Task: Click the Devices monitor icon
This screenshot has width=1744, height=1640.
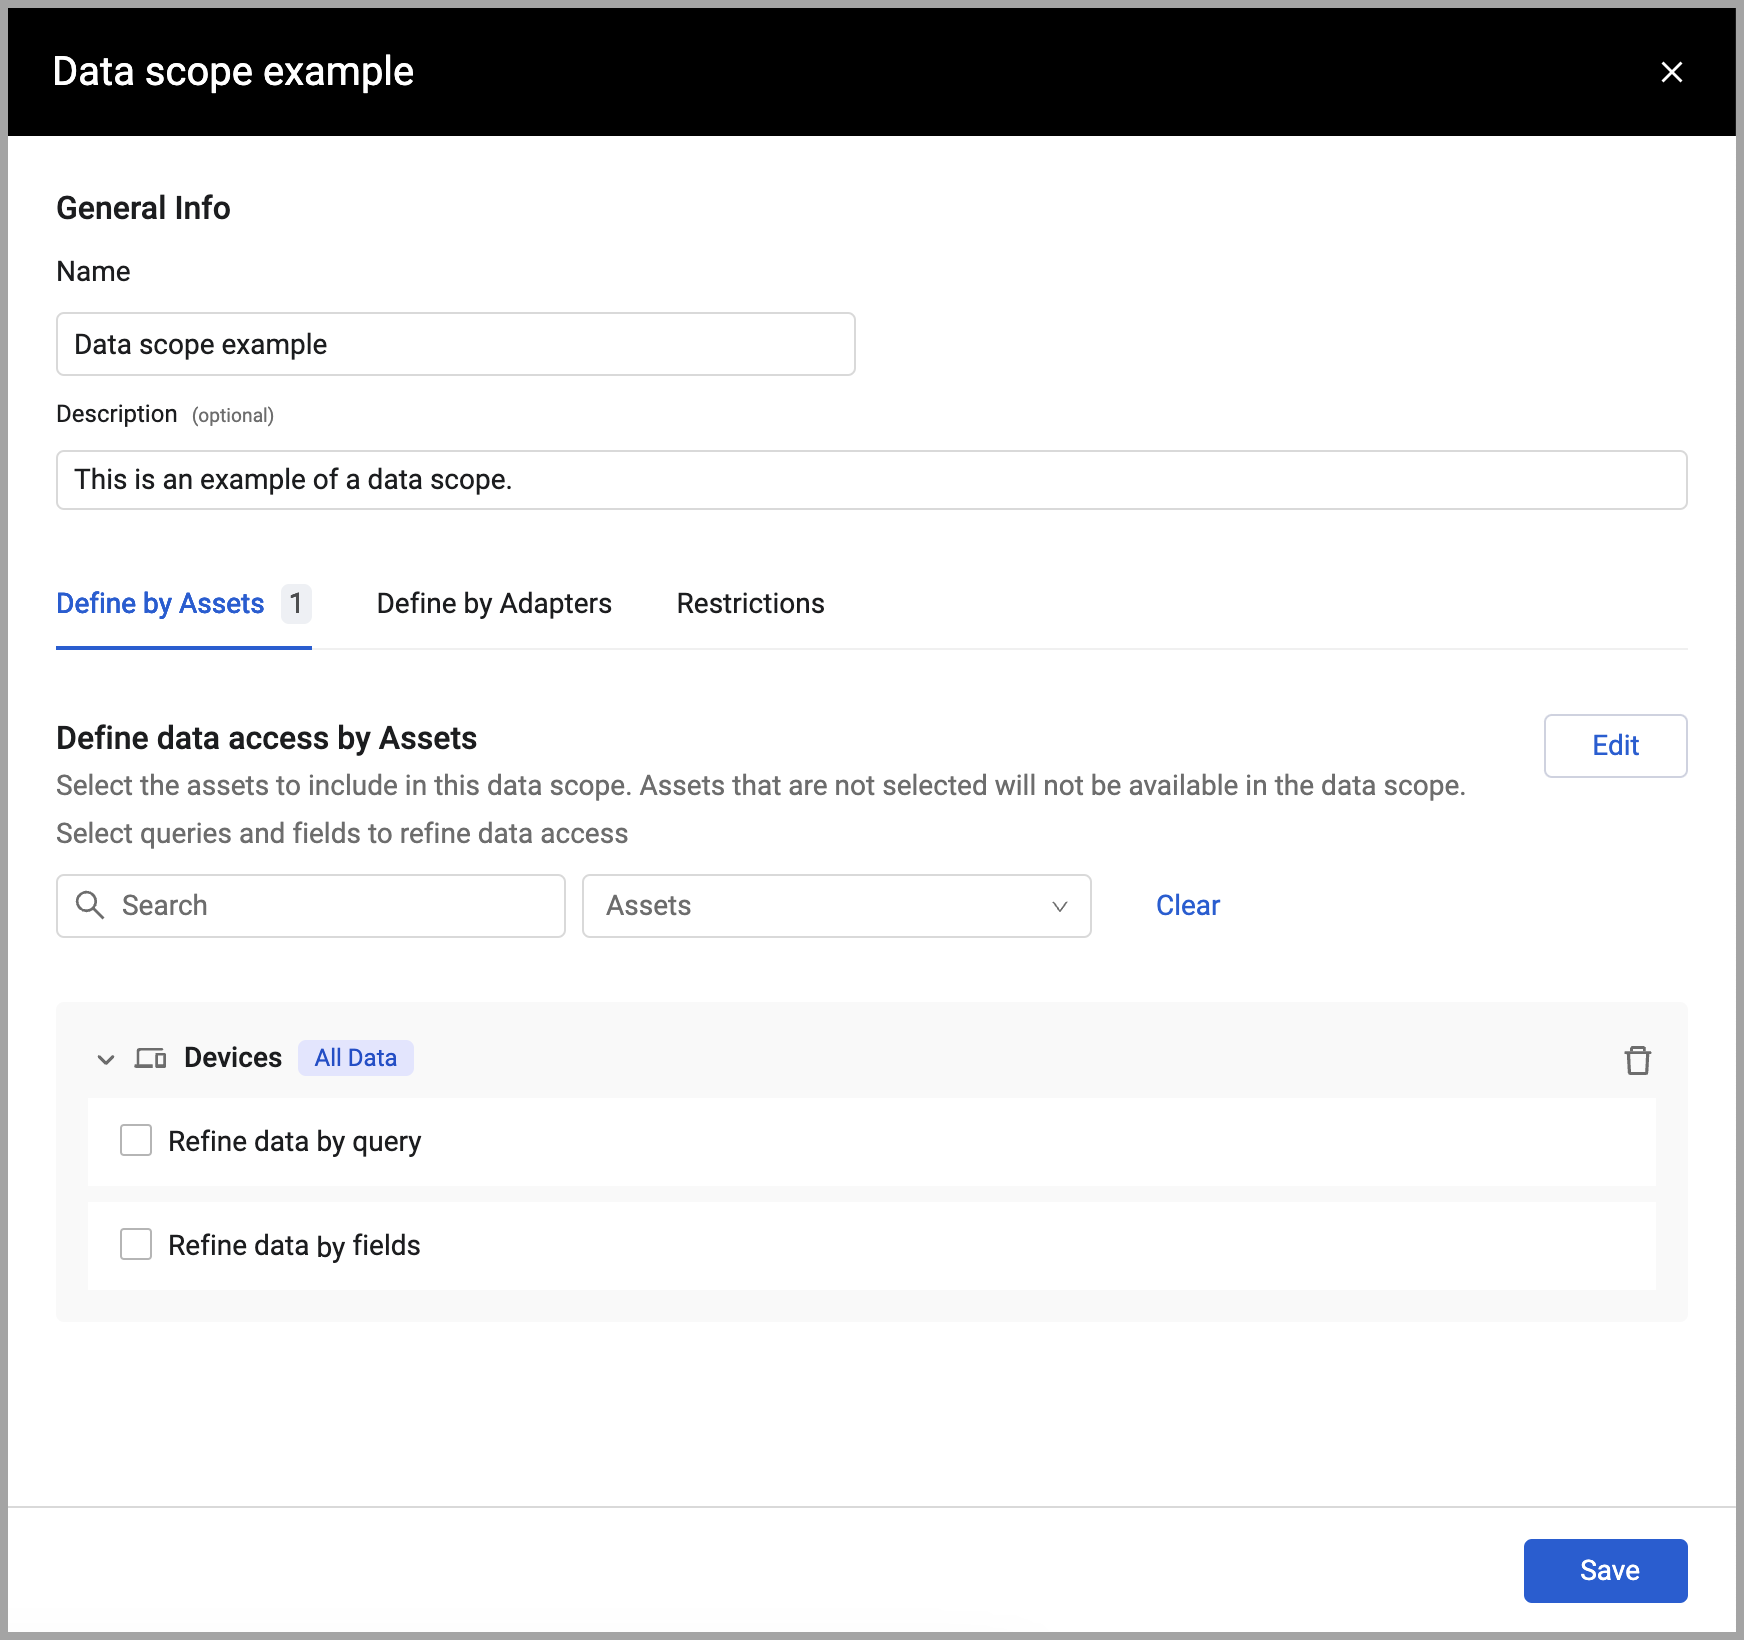Action: pyautogui.click(x=151, y=1058)
